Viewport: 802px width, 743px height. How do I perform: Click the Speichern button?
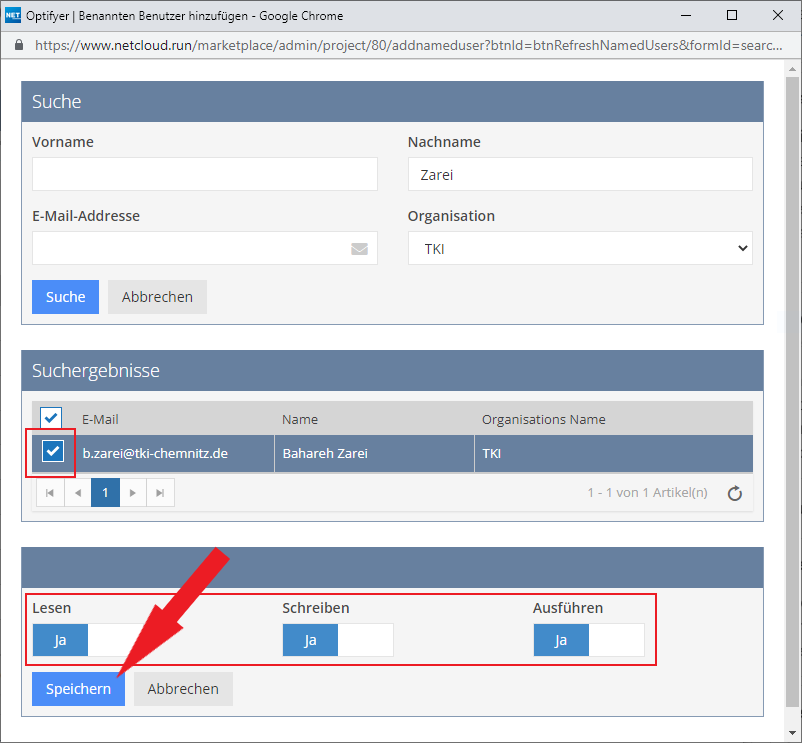point(78,689)
